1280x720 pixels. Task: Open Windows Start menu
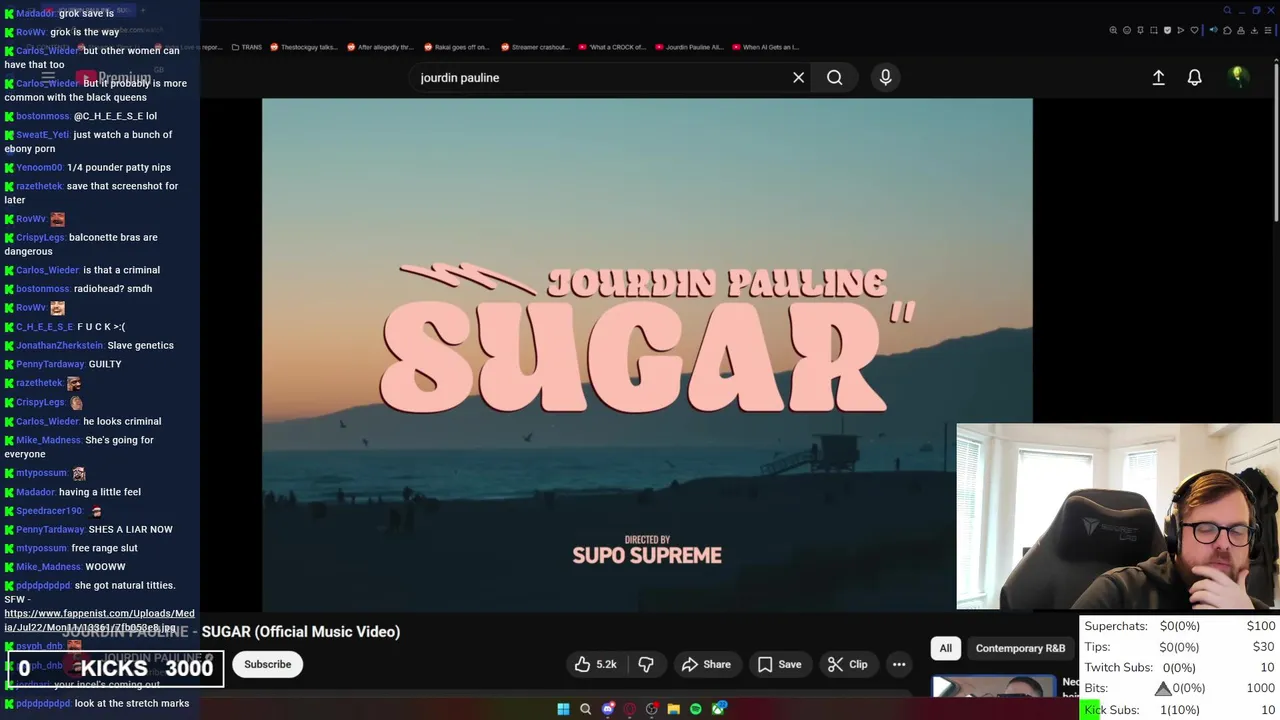563,709
